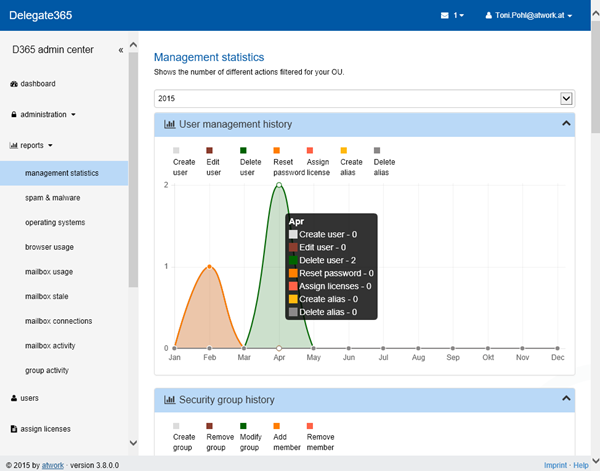Open the 2015 year dropdown

tap(566, 98)
